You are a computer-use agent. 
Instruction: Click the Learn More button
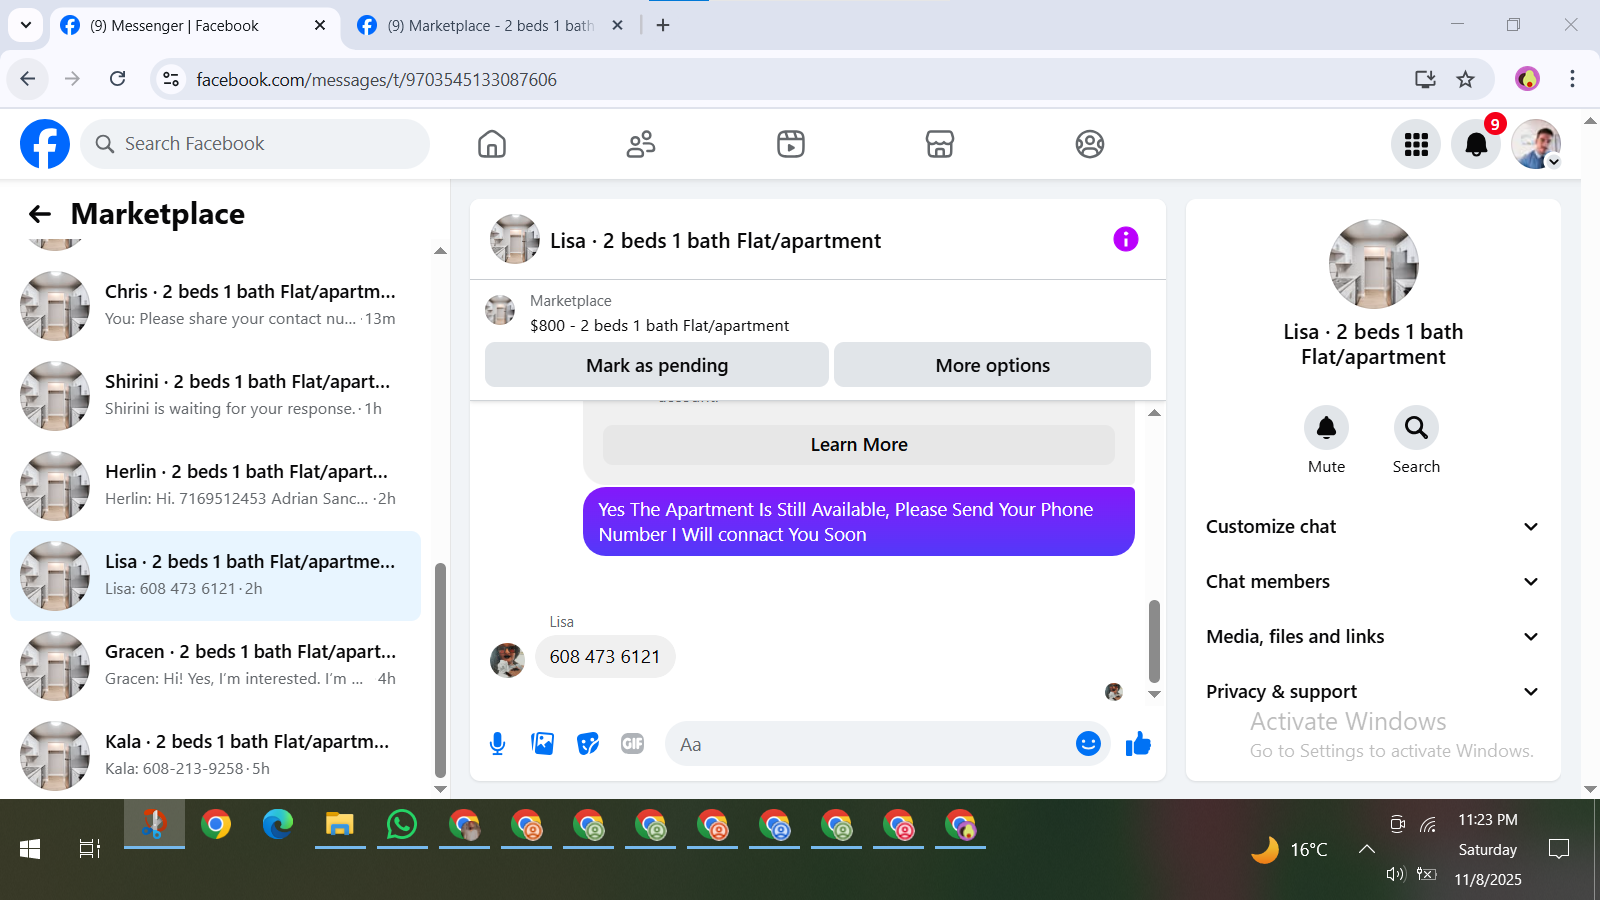(x=859, y=445)
